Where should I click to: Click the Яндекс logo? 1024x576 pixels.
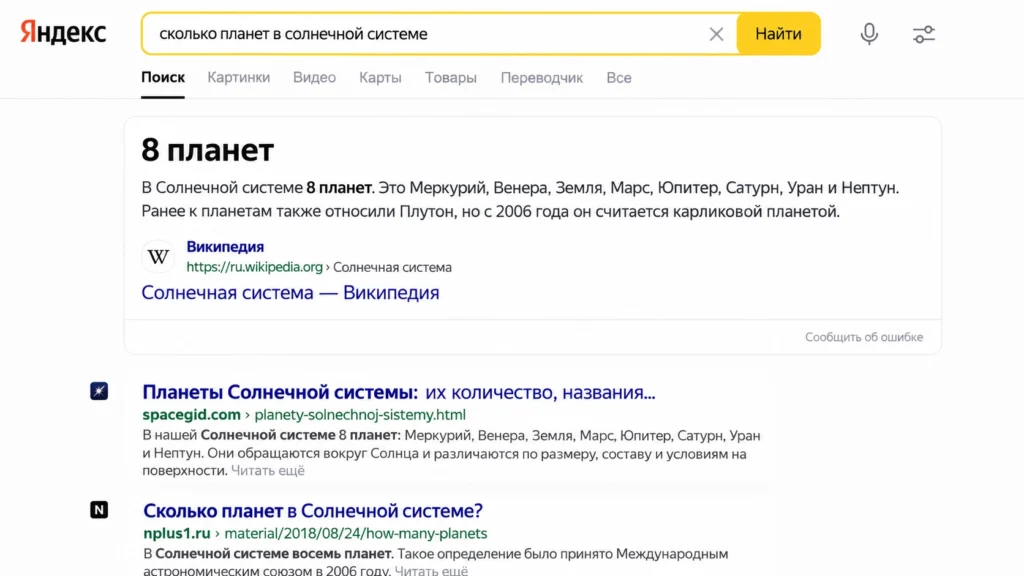click(63, 32)
